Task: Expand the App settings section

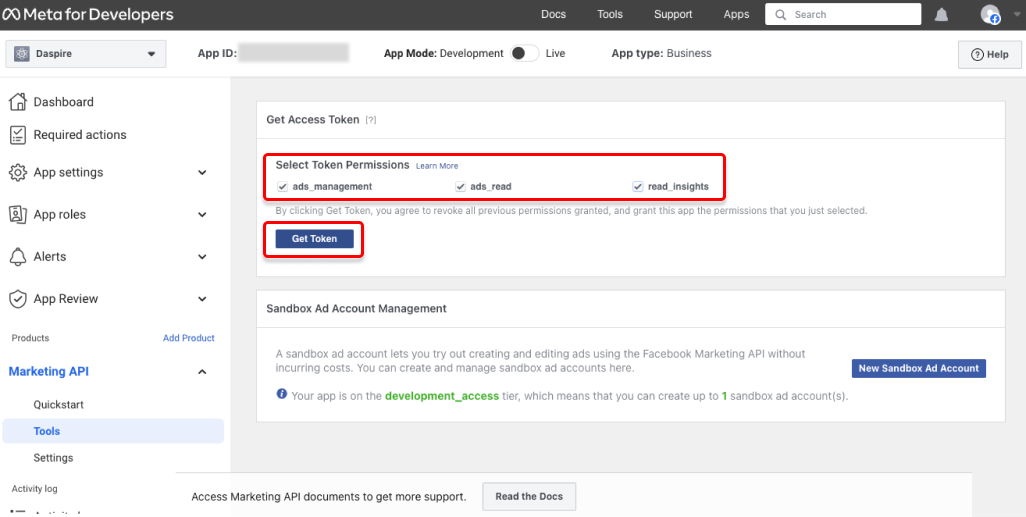Action: point(202,173)
